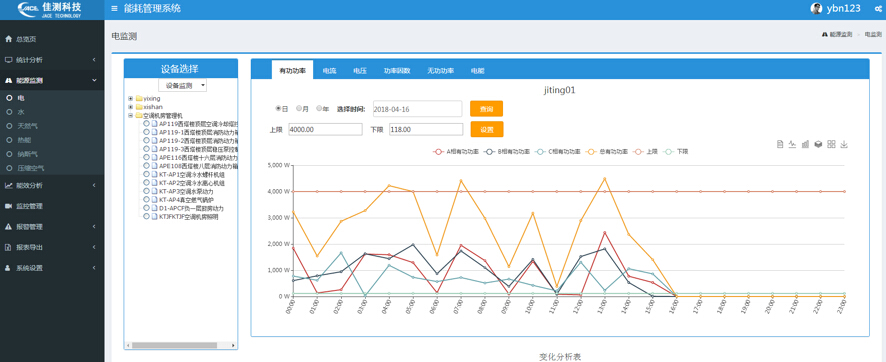This screenshot has width=886, height=362.
Task: Select radio for KTJFKTJF device
Action: [146, 216]
